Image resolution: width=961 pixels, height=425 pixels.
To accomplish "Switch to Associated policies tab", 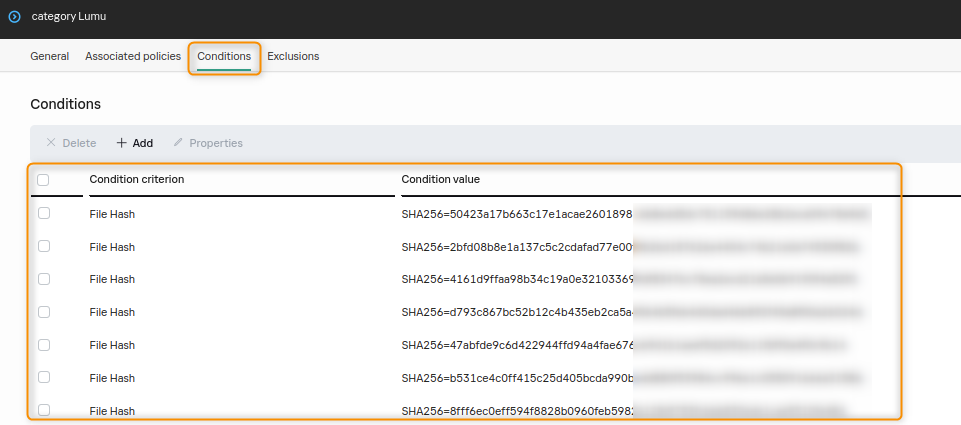I will coord(133,56).
